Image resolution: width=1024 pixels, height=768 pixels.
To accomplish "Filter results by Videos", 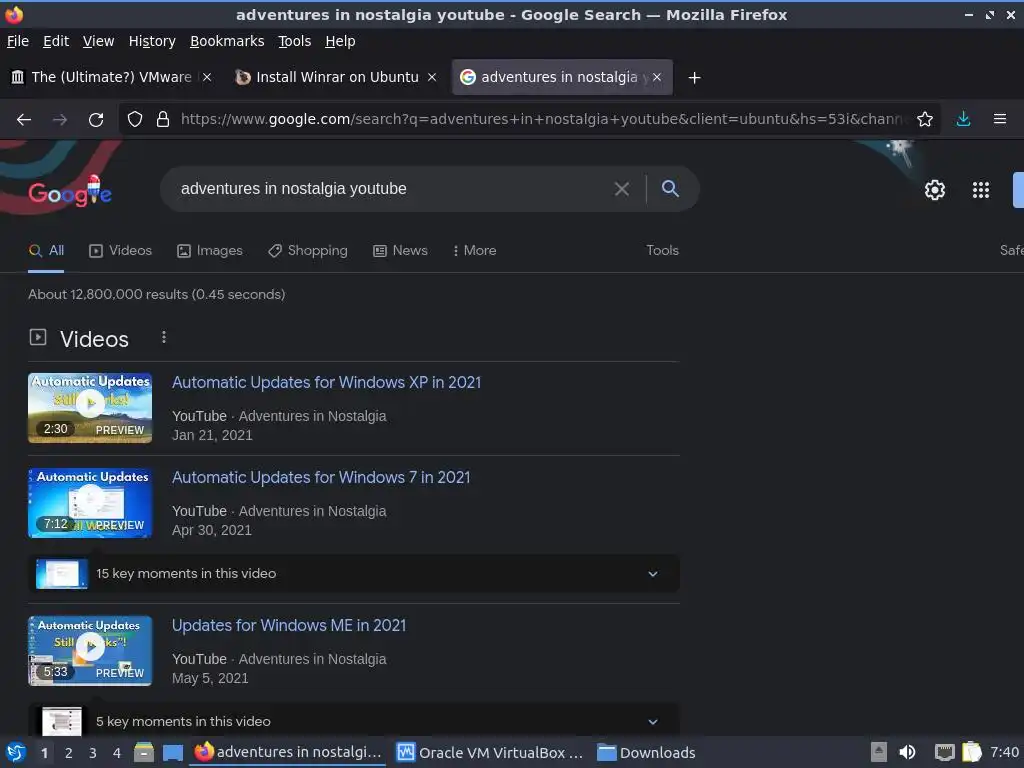I will pyautogui.click(x=120, y=251).
